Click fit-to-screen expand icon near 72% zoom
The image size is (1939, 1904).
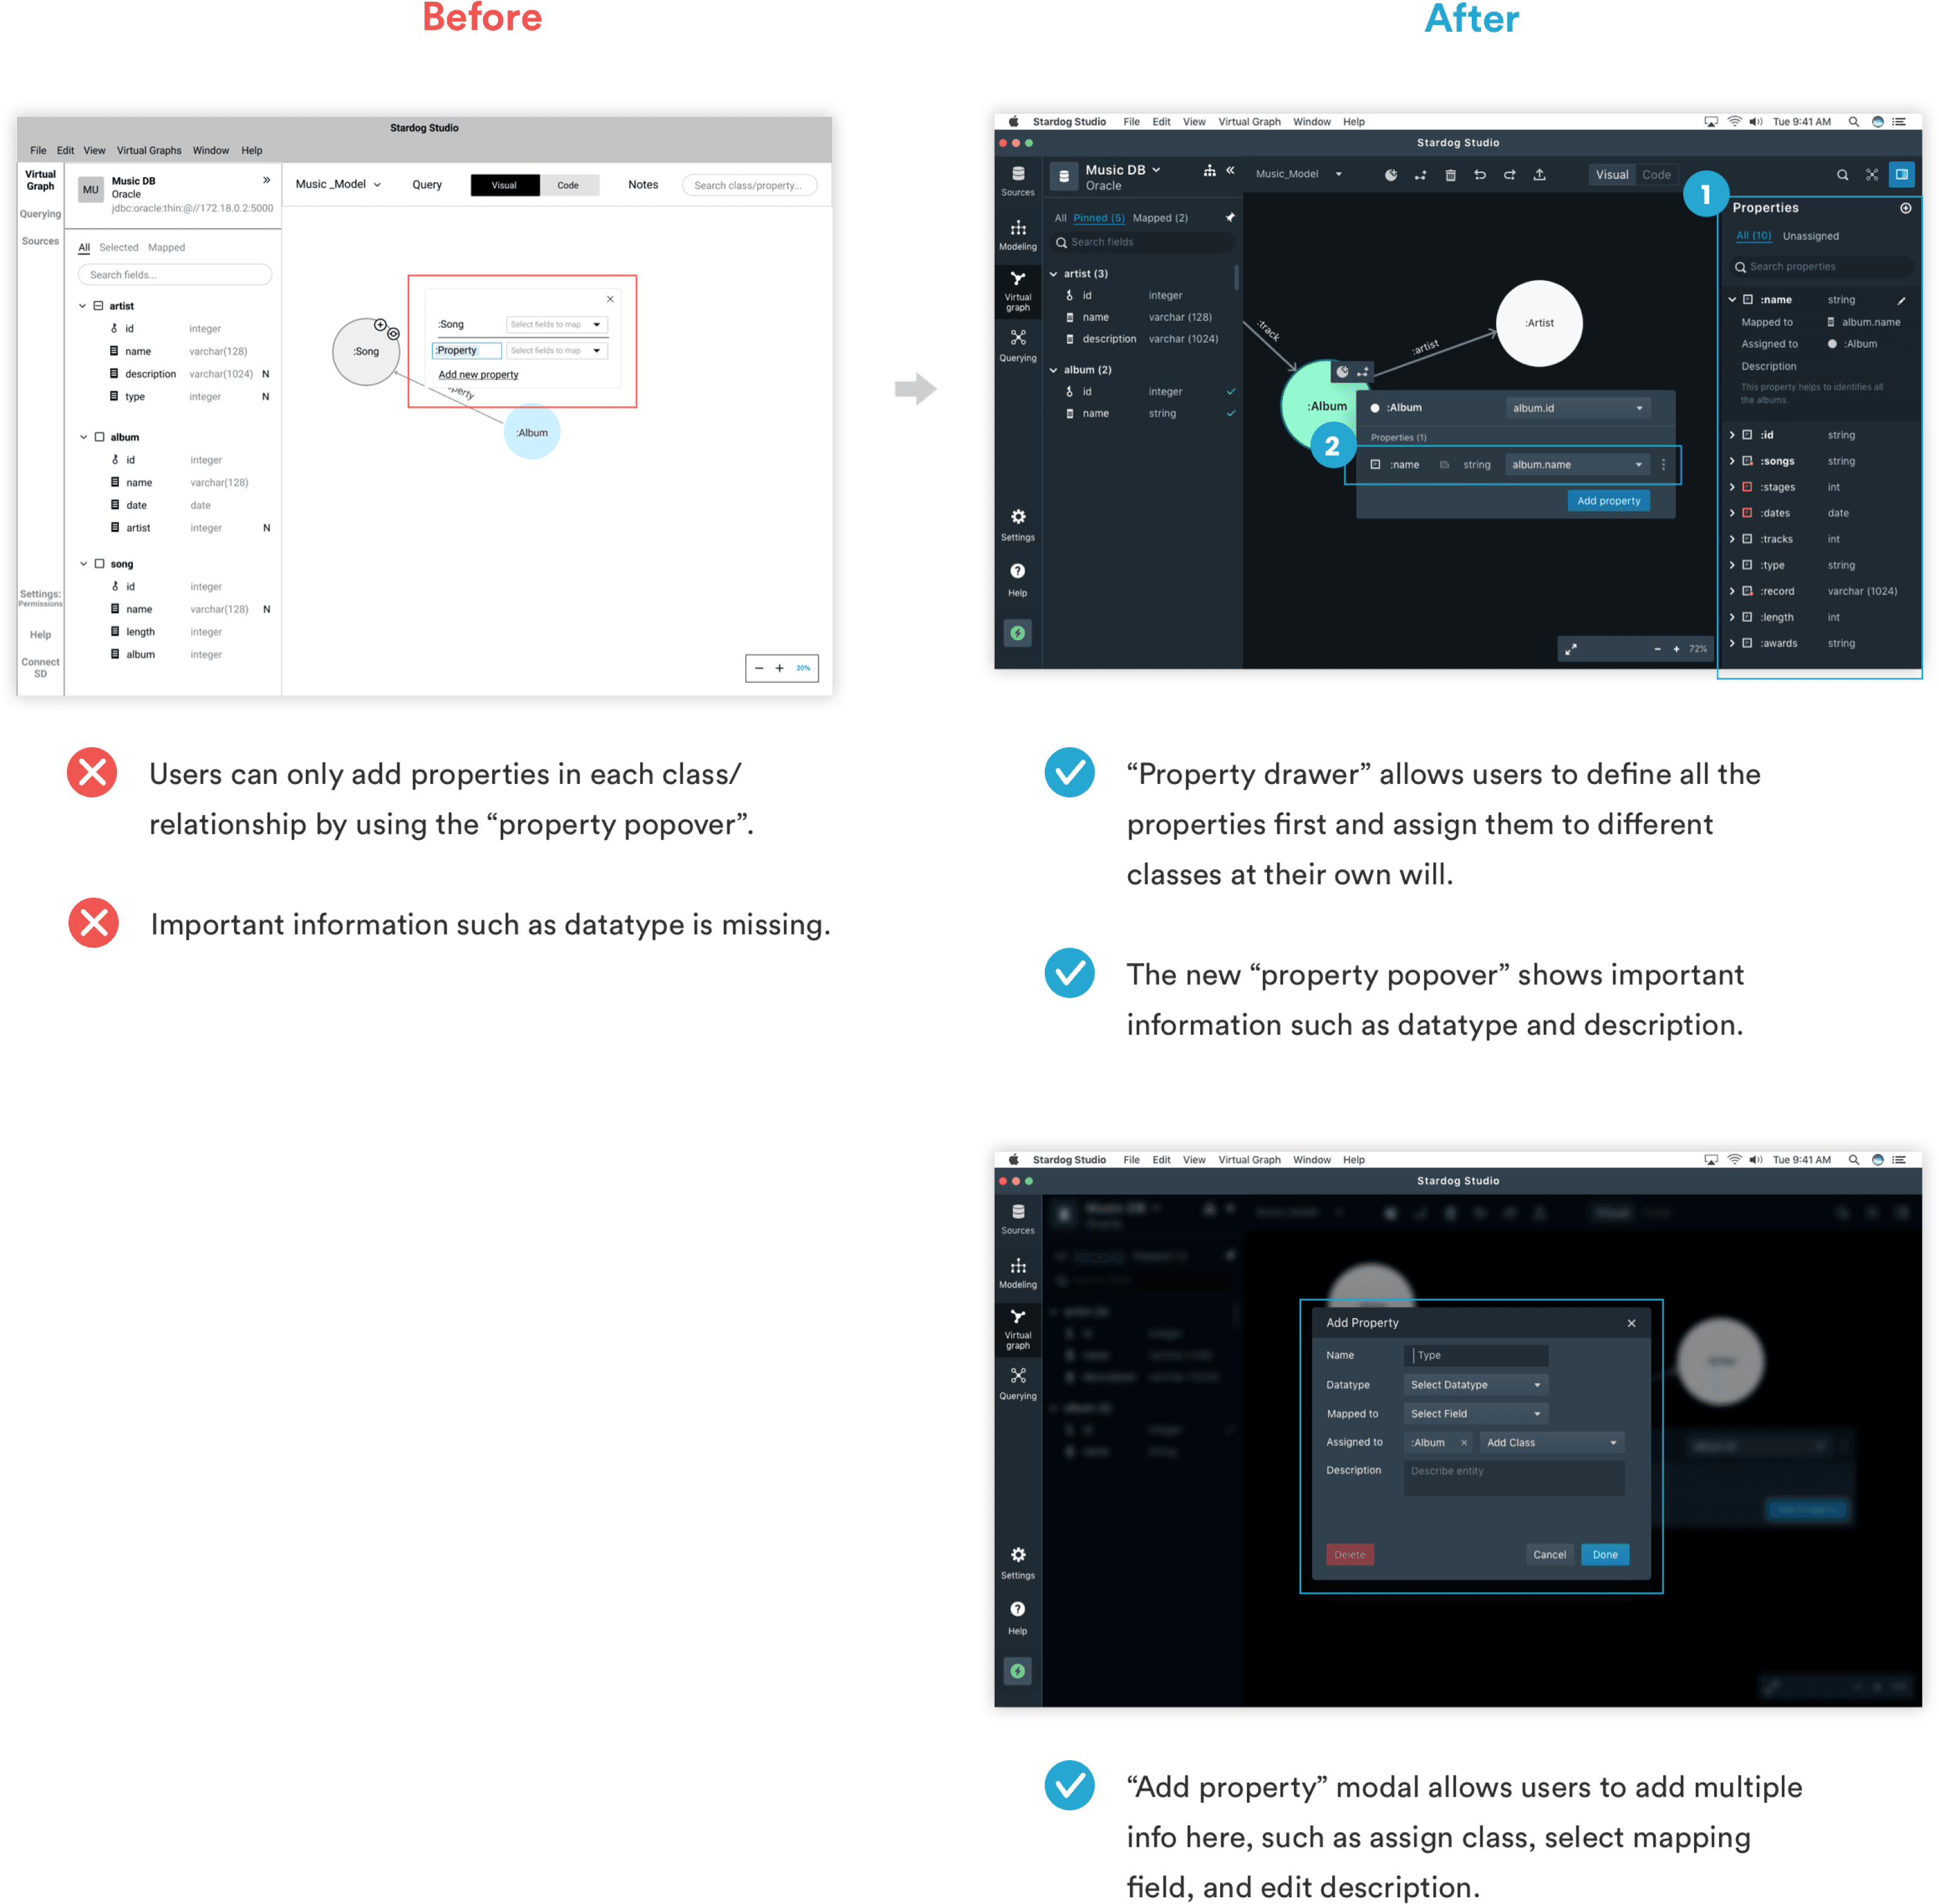point(1571,649)
